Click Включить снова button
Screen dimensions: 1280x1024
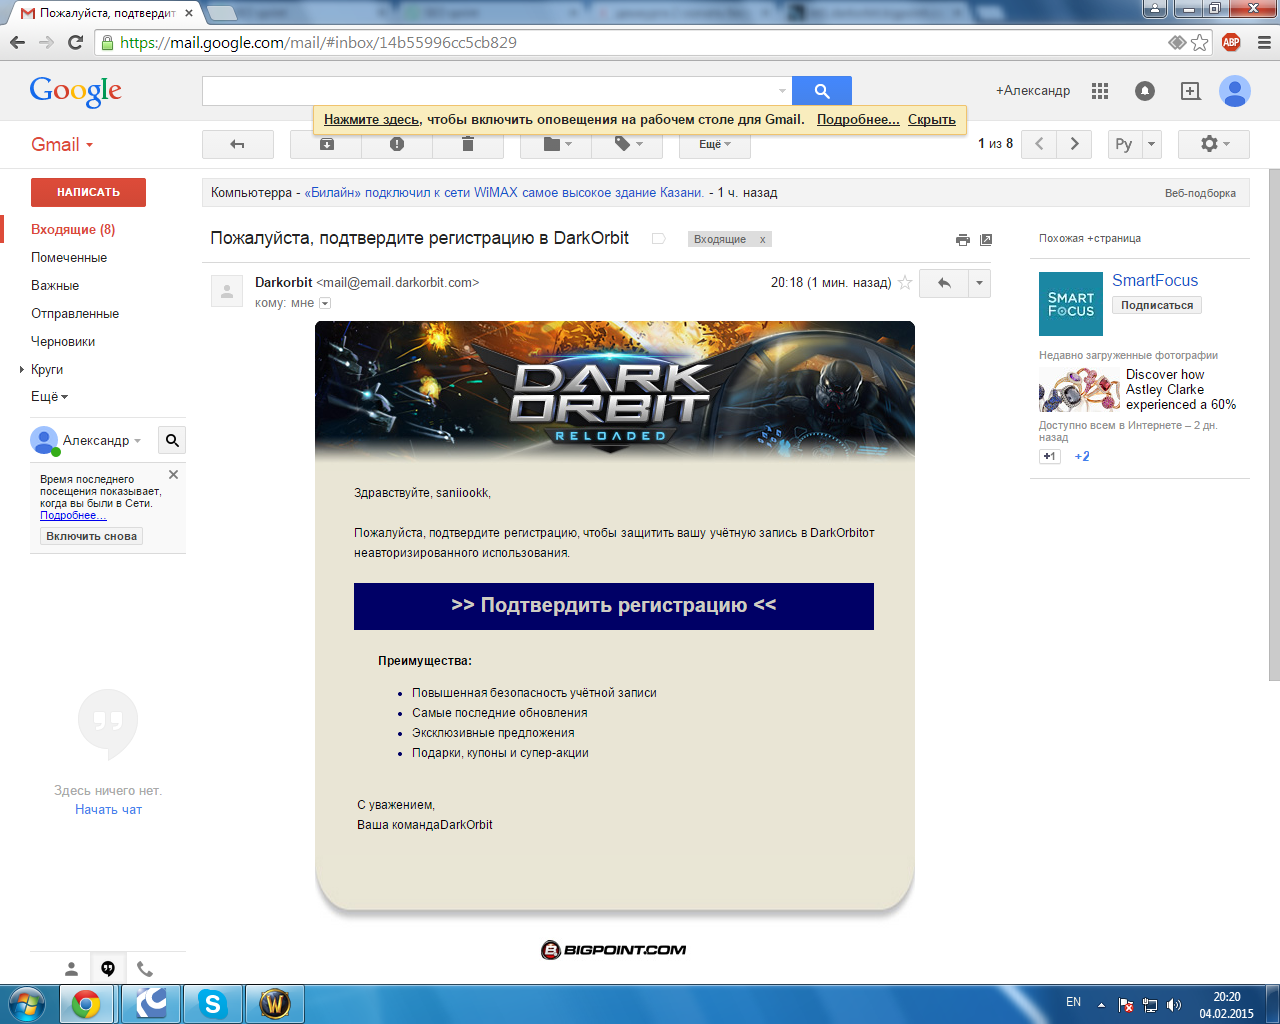click(x=92, y=536)
